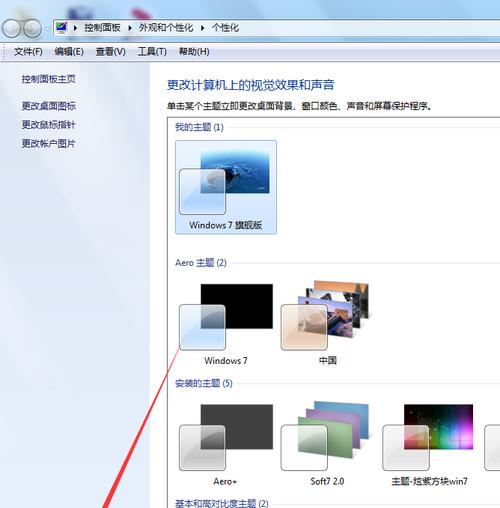Click the 基本和高对比度主题 (2) header
This screenshot has width=500, height=508.
(222, 503)
